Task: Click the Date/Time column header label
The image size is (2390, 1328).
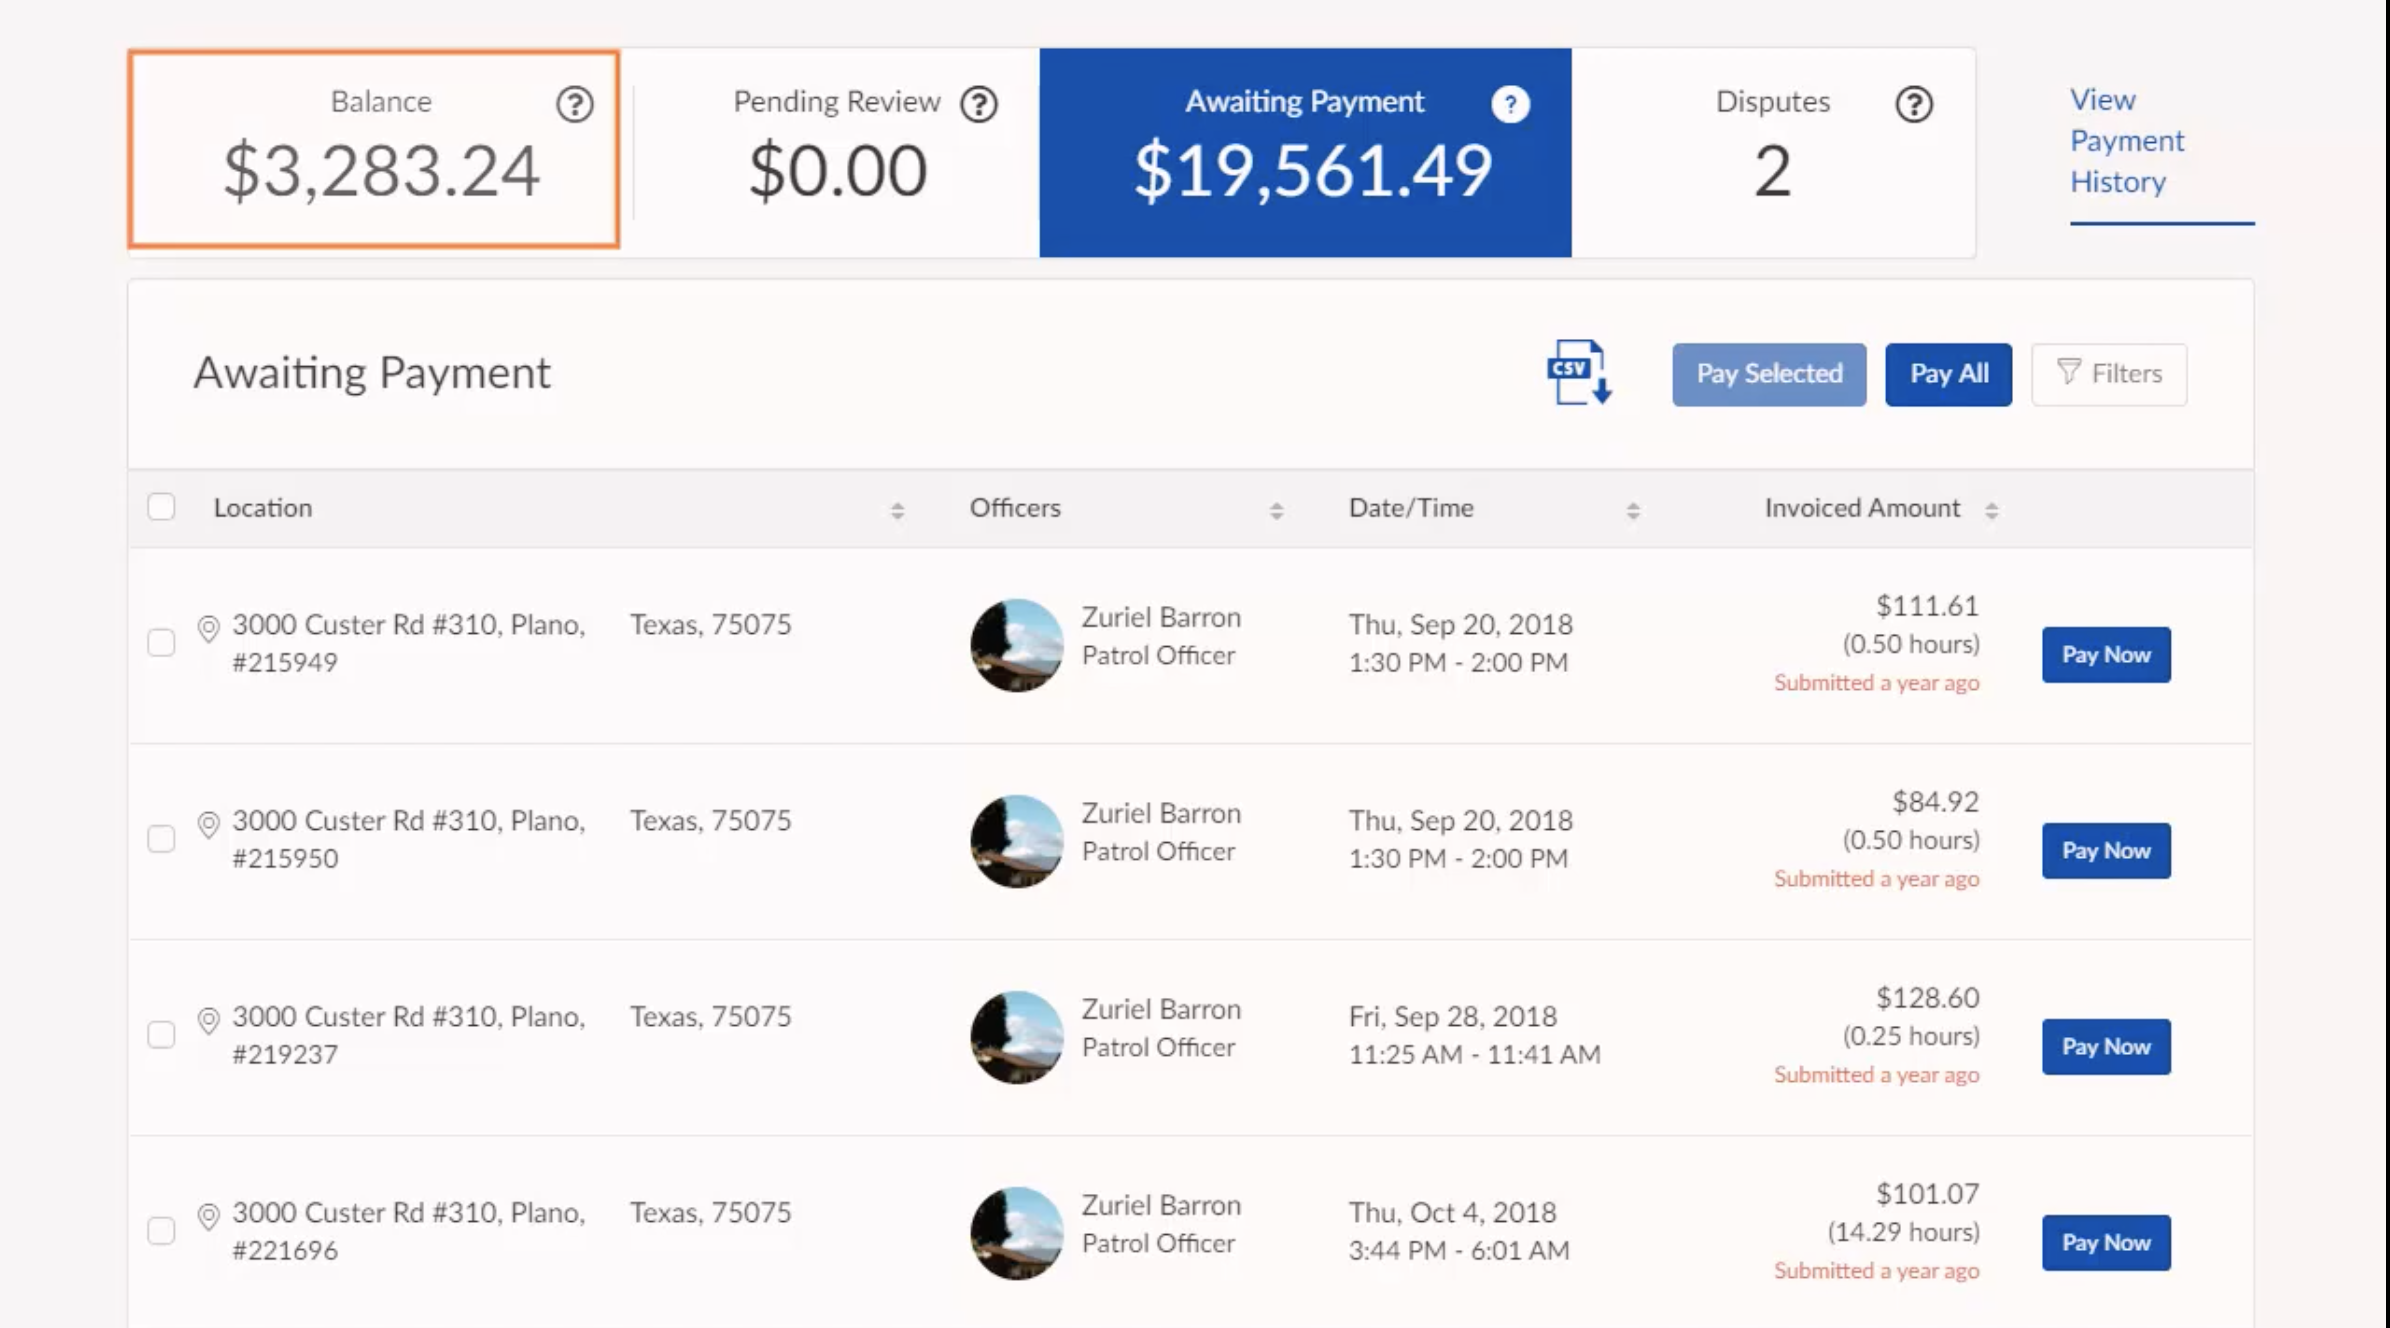Action: 1411,508
